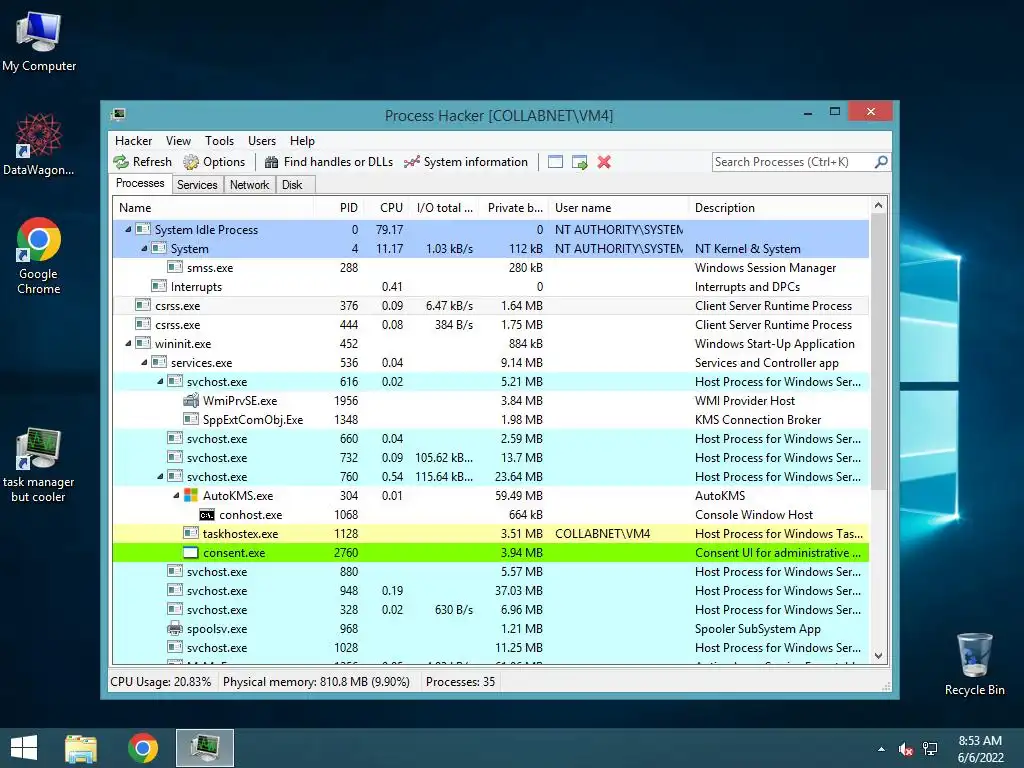Click the Refresh toolbar button

(x=142, y=162)
